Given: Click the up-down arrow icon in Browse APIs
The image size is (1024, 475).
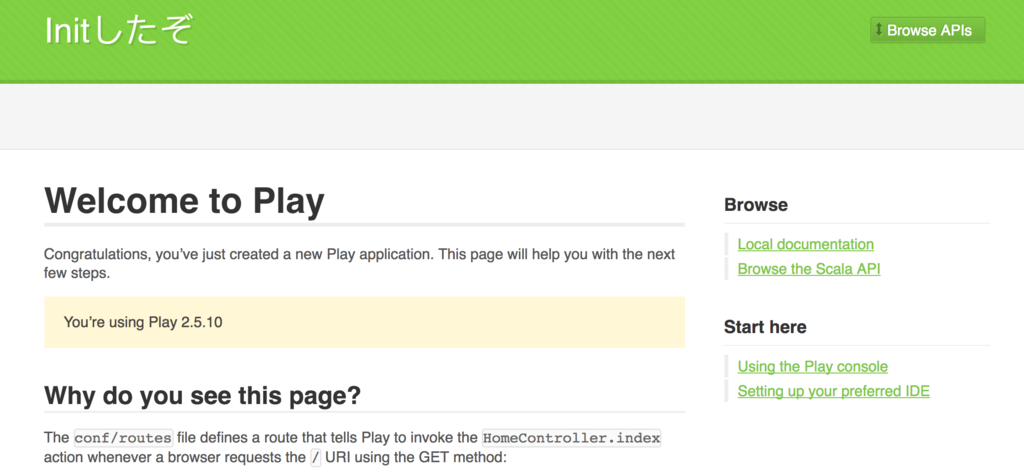Looking at the screenshot, I should pos(879,29).
